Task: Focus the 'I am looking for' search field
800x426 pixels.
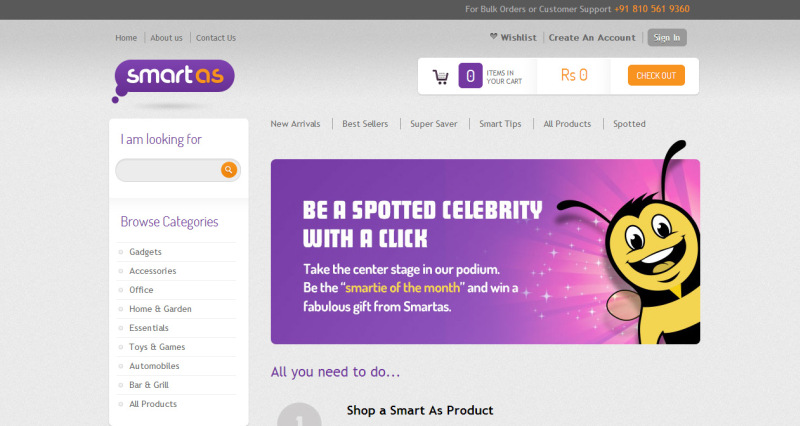Action: (168, 170)
